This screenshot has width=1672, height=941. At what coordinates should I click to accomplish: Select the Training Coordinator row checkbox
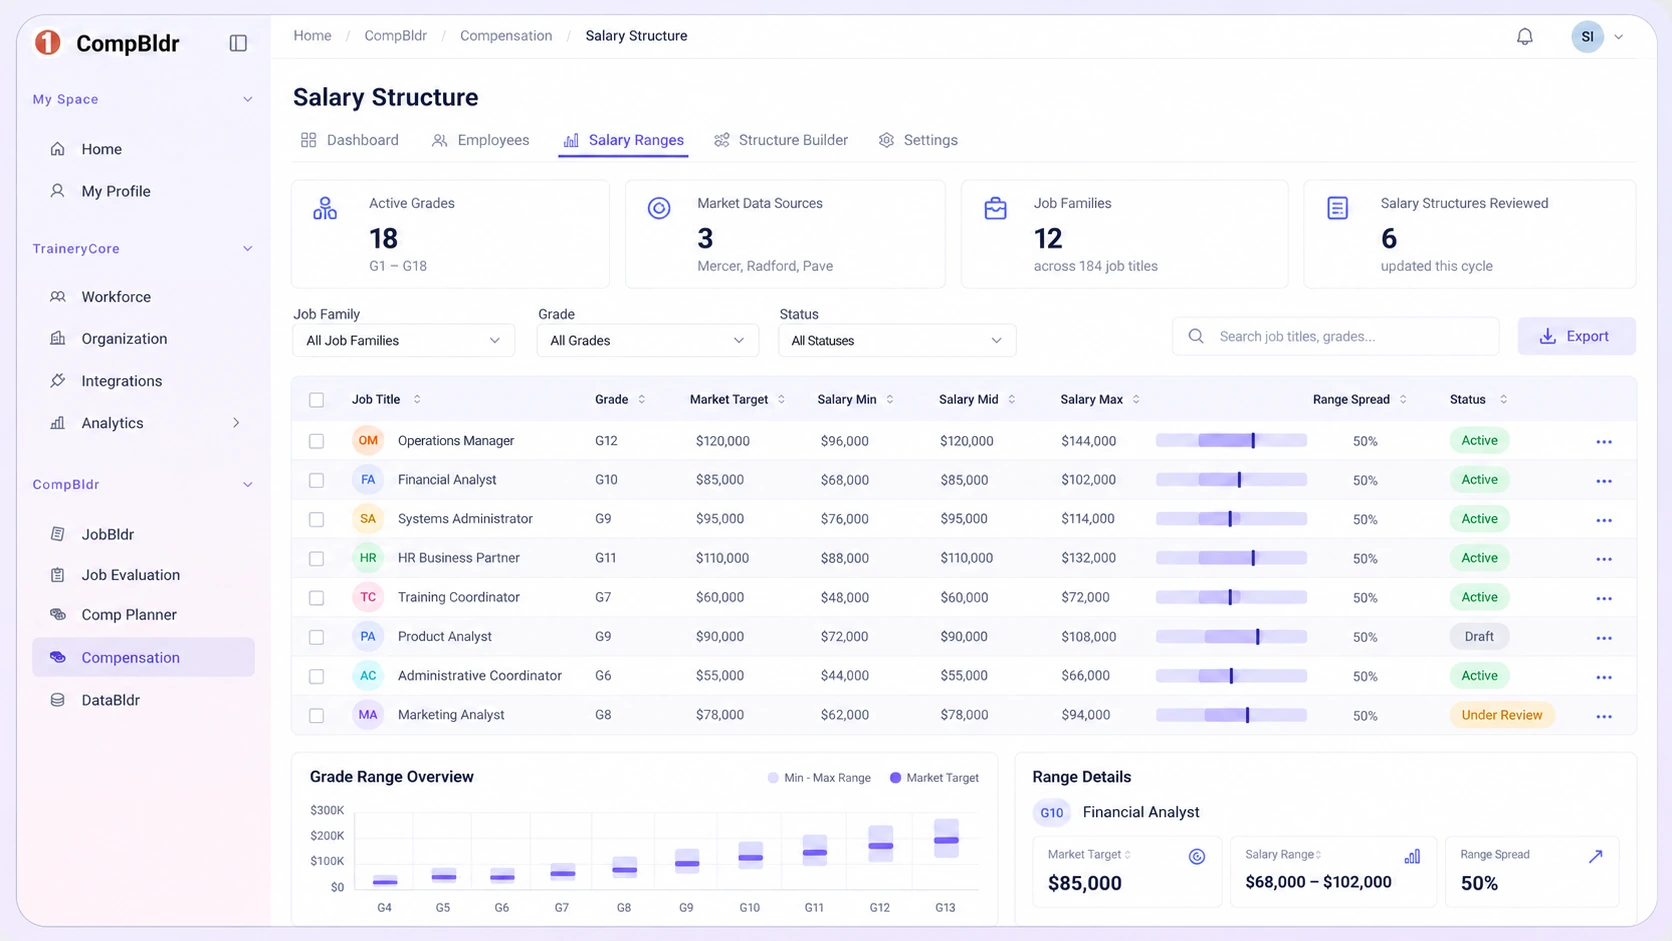pos(316,598)
